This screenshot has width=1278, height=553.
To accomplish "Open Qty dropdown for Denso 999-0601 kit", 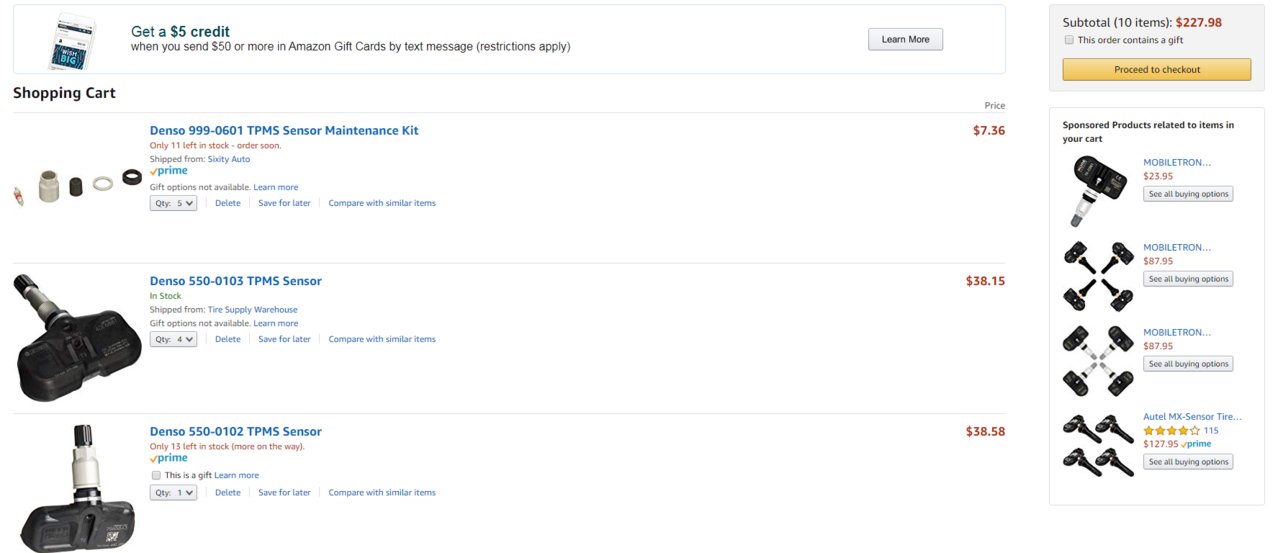I will pyautogui.click(x=174, y=203).
